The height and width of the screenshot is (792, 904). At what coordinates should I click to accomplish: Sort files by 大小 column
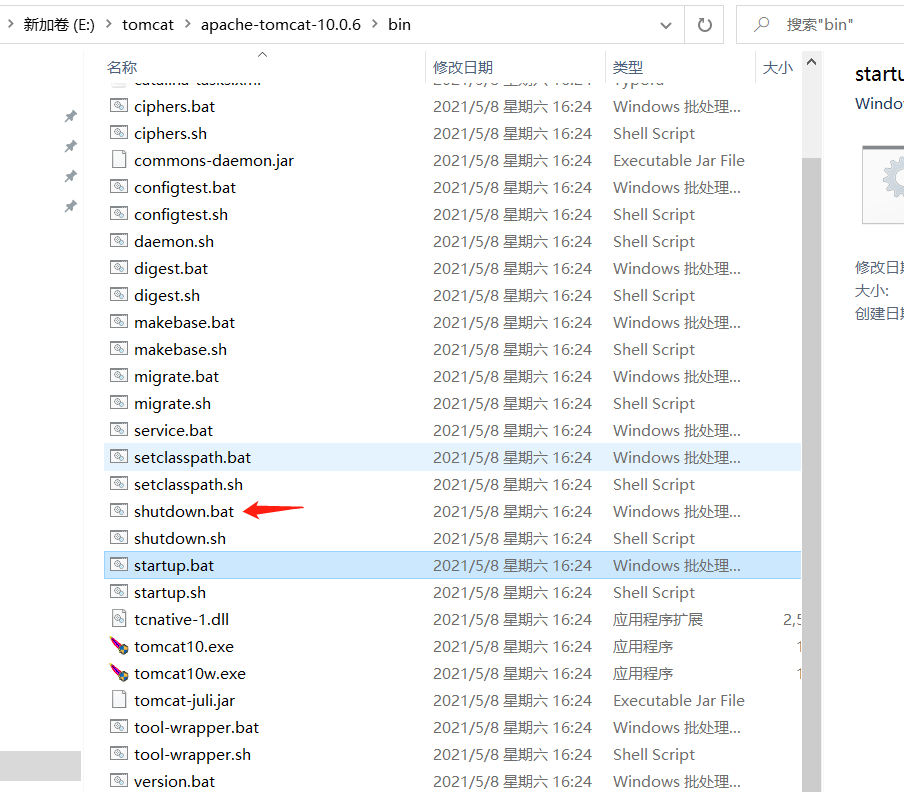click(x=778, y=67)
